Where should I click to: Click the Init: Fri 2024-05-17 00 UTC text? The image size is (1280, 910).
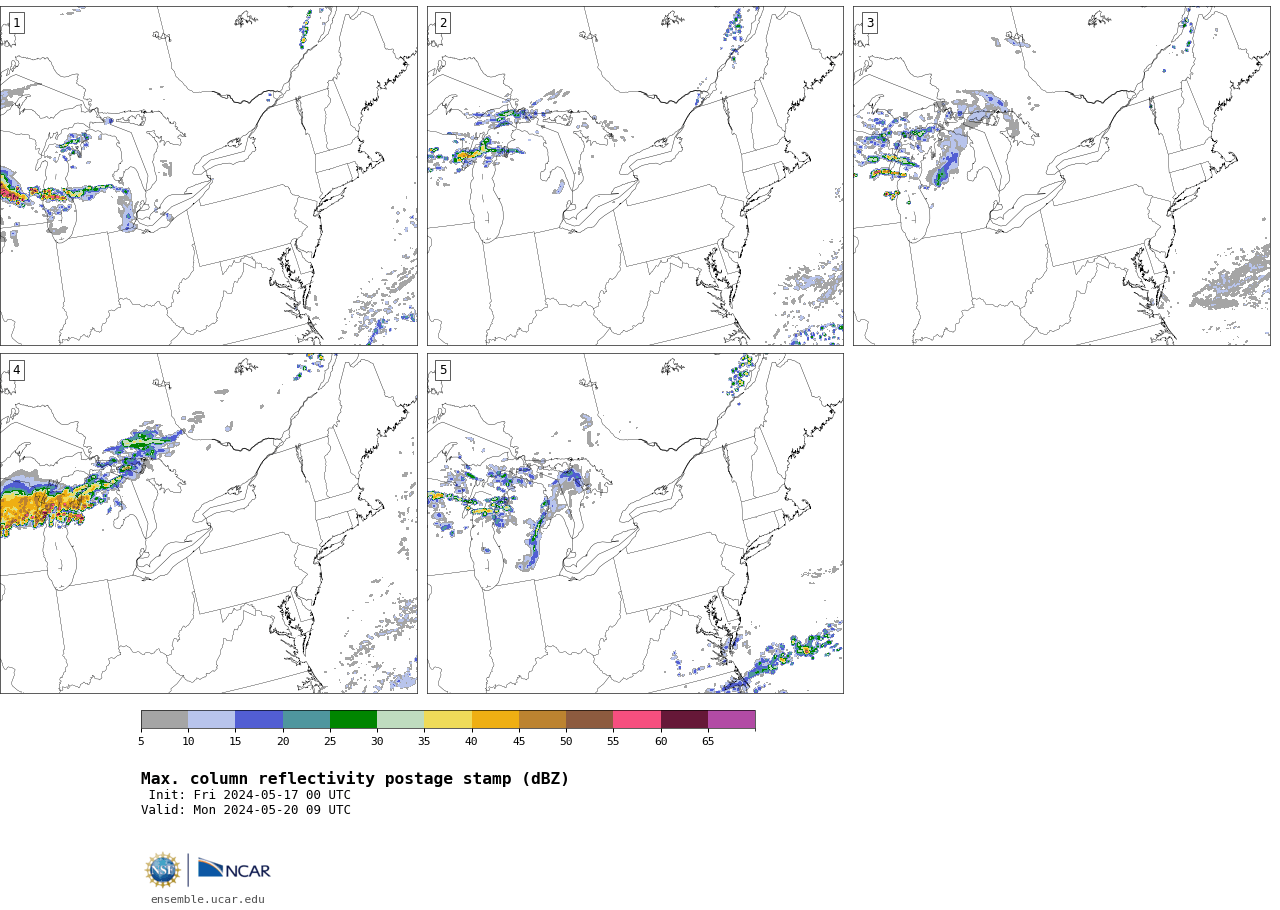[x=250, y=796]
